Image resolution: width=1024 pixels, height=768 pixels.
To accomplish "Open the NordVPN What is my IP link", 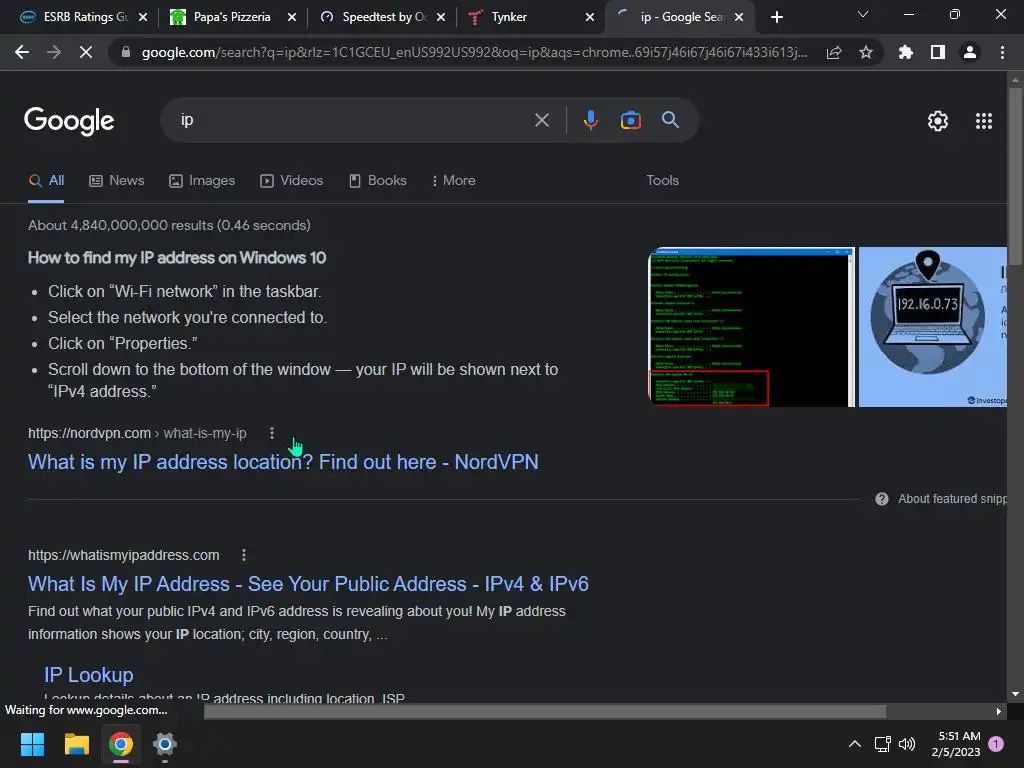I will (x=283, y=462).
